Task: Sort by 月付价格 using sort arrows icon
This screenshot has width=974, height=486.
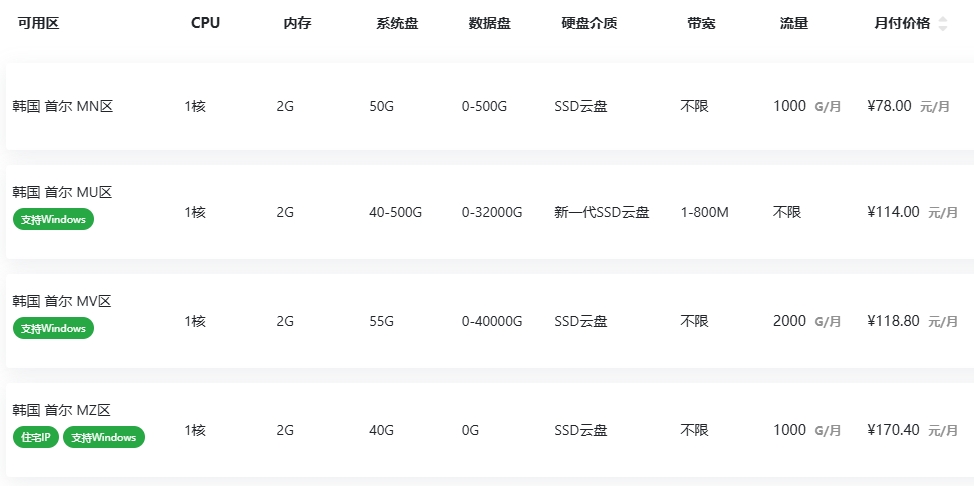Action: coord(942,24)
